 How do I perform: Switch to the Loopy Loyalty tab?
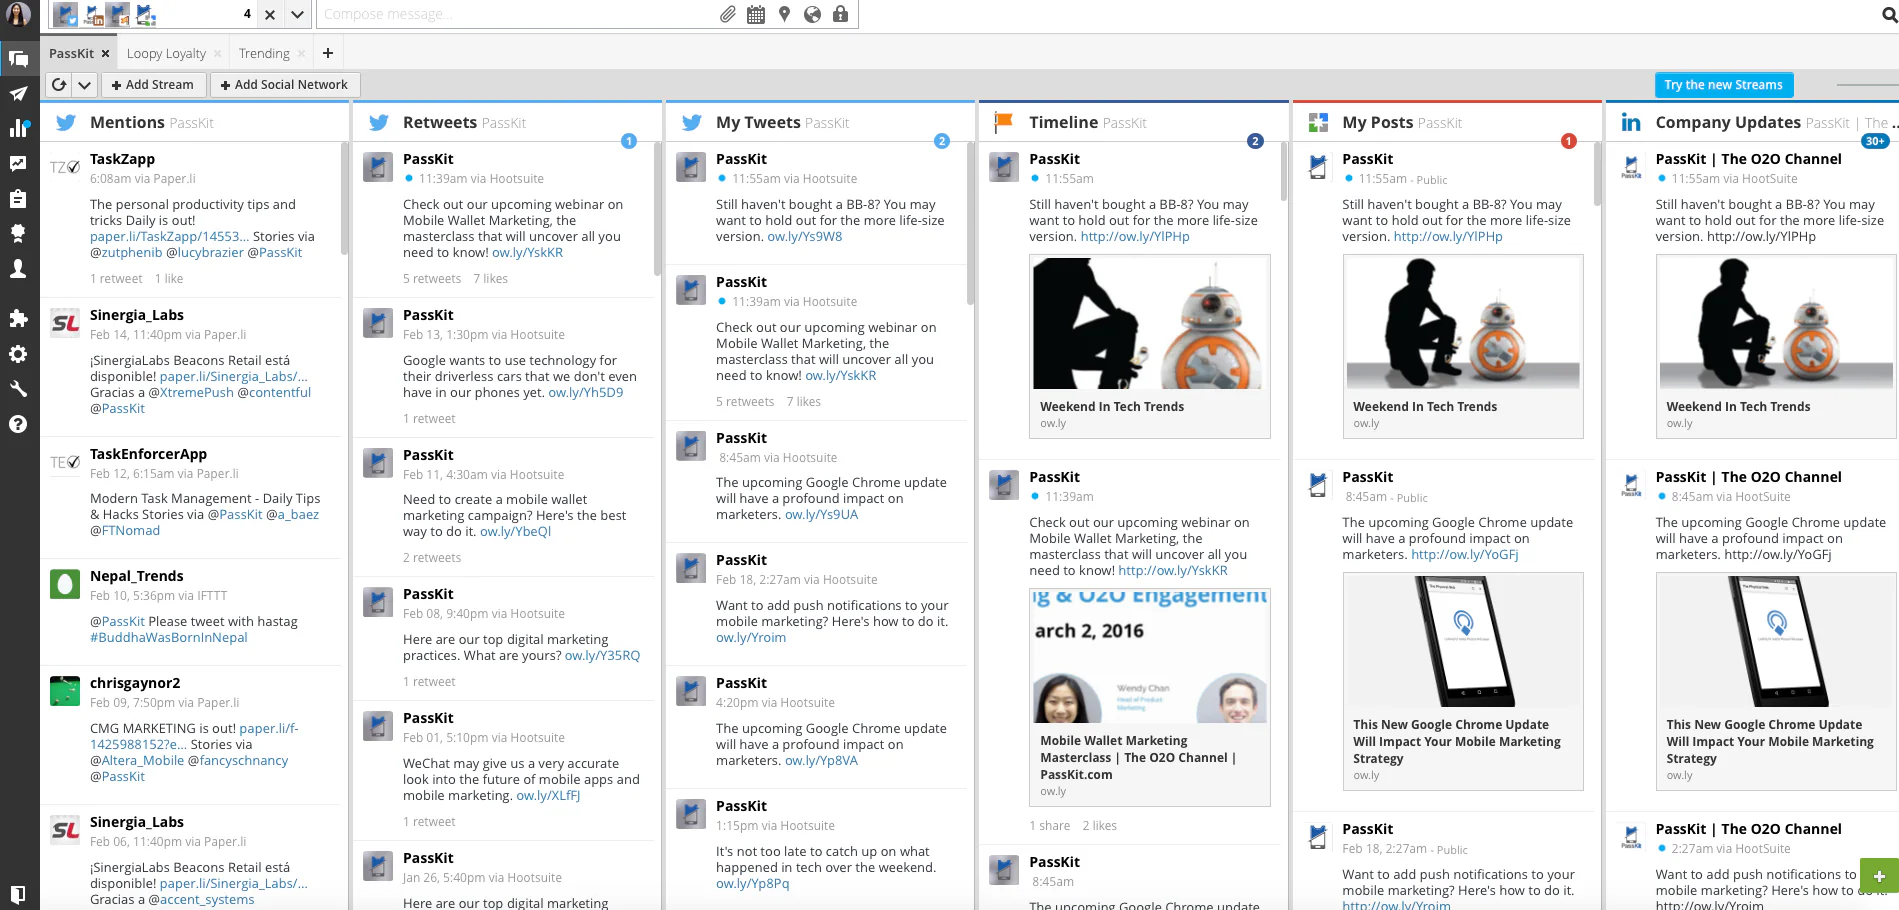(x=166, y=53)
